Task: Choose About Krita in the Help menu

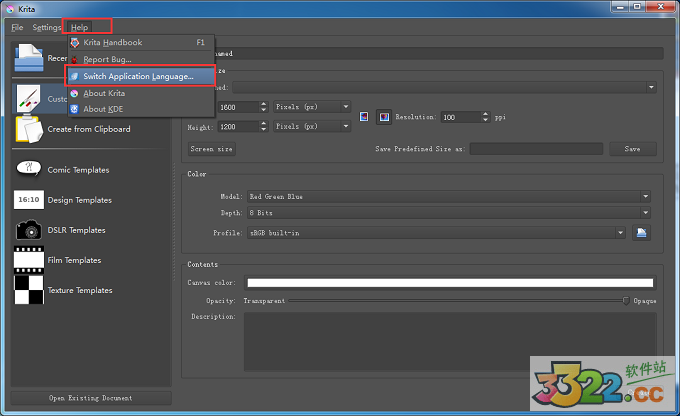Action: point(103,93)
